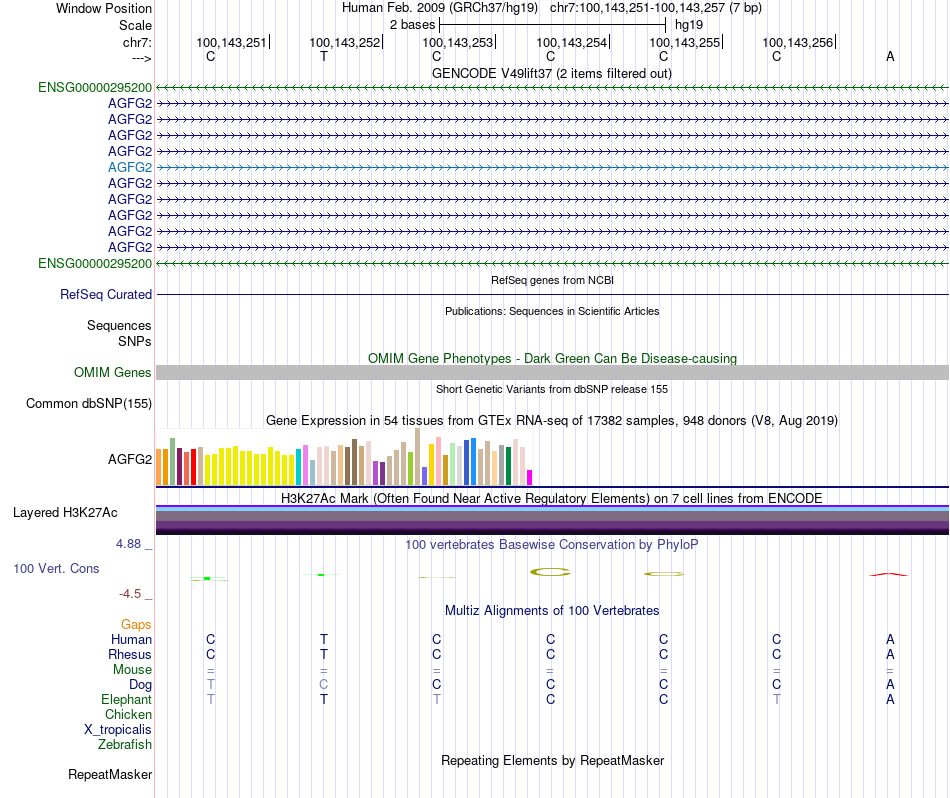Click position marker 100,143,251
950x798 pixels.
tap(231, 42)
